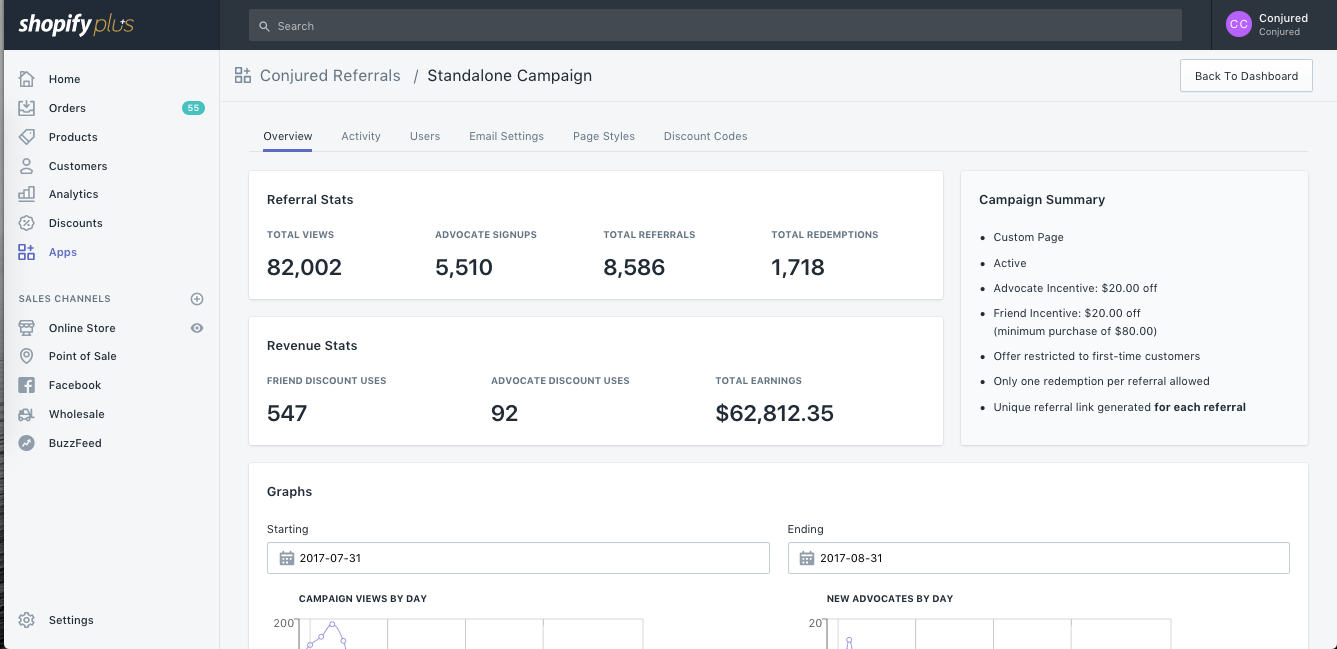Click the calendar icon in the Starting date field
The image size is (1337, 649).
pos(287,558)
